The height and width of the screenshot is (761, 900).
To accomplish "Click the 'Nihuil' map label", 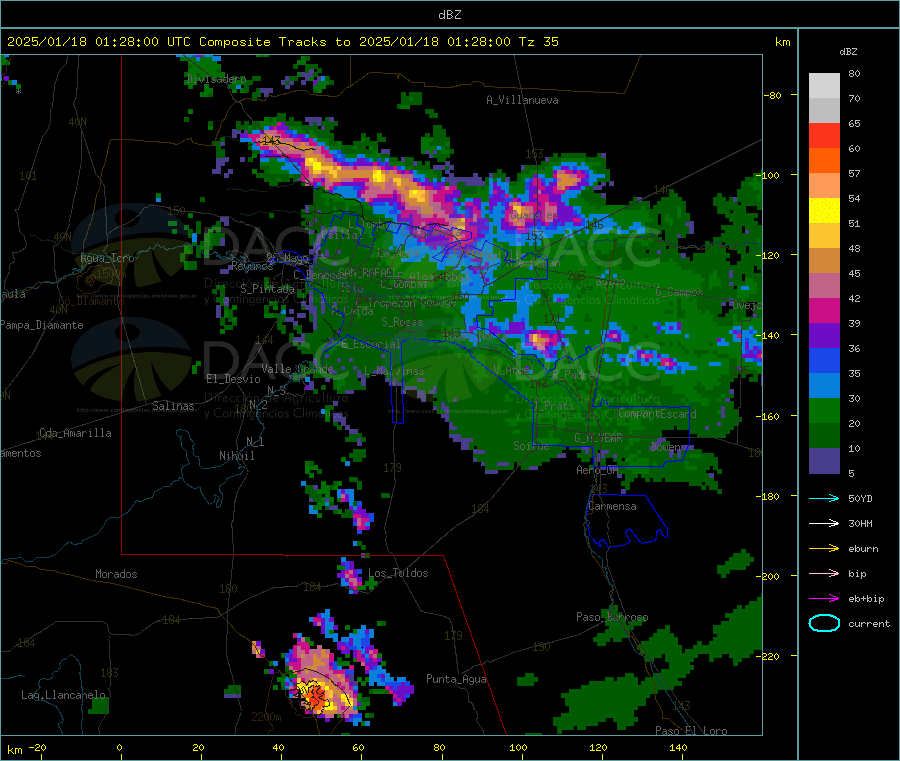I will (236, 456).
